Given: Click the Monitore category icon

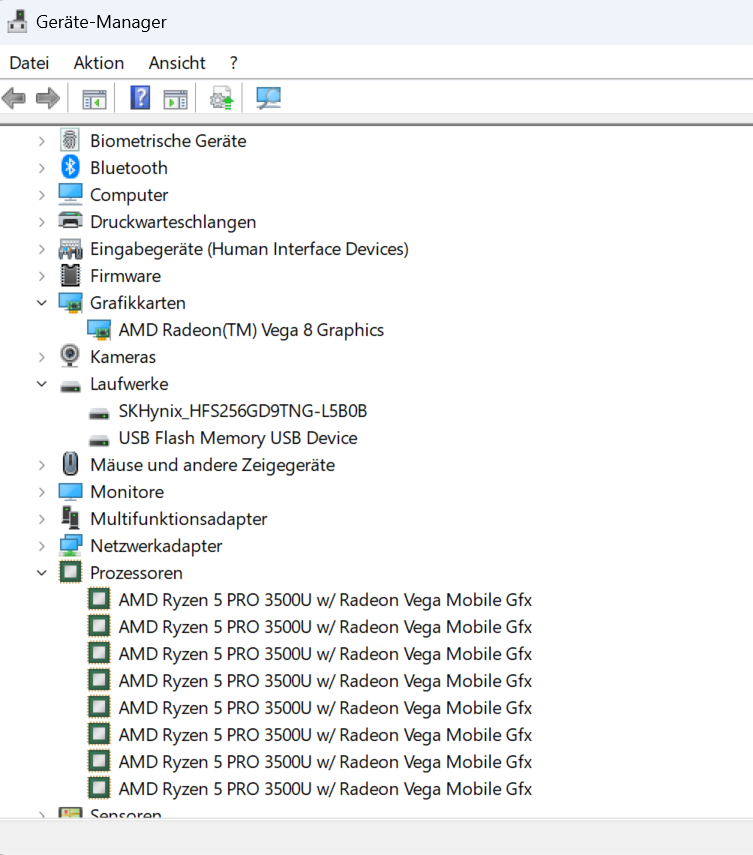Looking at the screenshot, I should coord(70,492).
